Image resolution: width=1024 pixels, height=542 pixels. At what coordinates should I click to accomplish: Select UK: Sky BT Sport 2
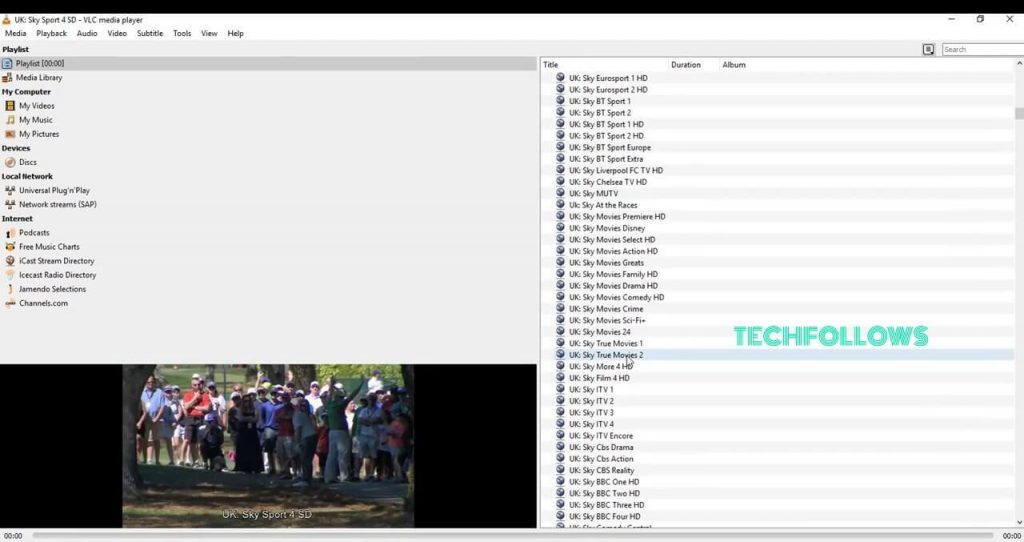pyautogui.click(x=600, y=112)
